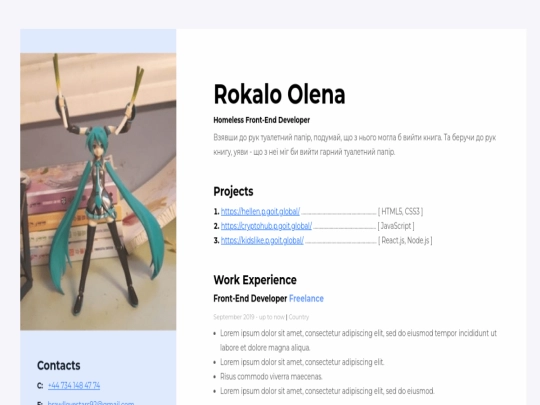Click the [ React.js, Node.js ] tech label
Image resolution: width=540 pixels, height=405 pixels.
pyautogui.click(x=405, y=240)
